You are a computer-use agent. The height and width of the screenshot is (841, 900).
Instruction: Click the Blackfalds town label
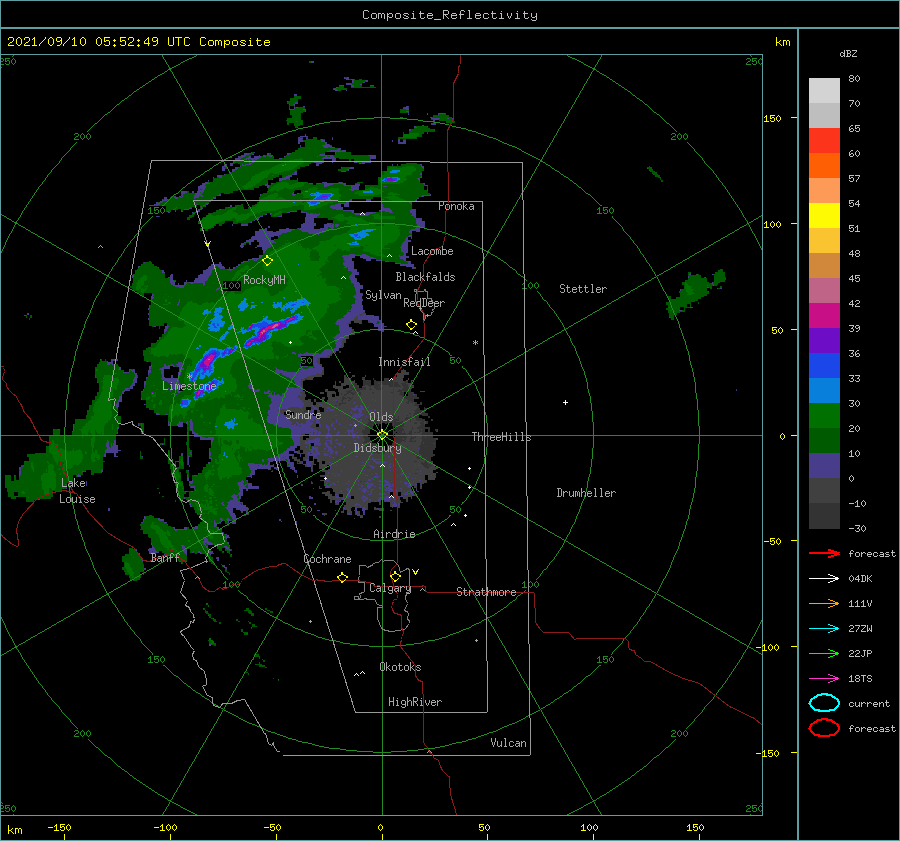click(x=425, y=277)
